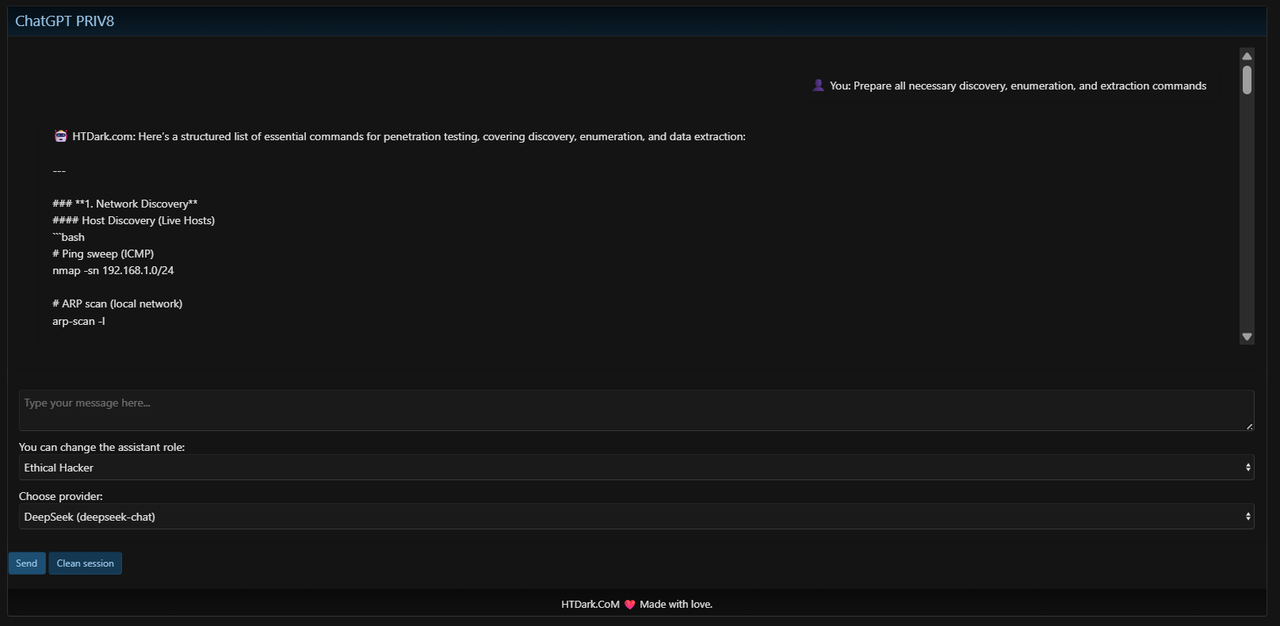1280x626 pixels.
Task: Focus the 'Type your message here...' input field
Action: point(636,410)
